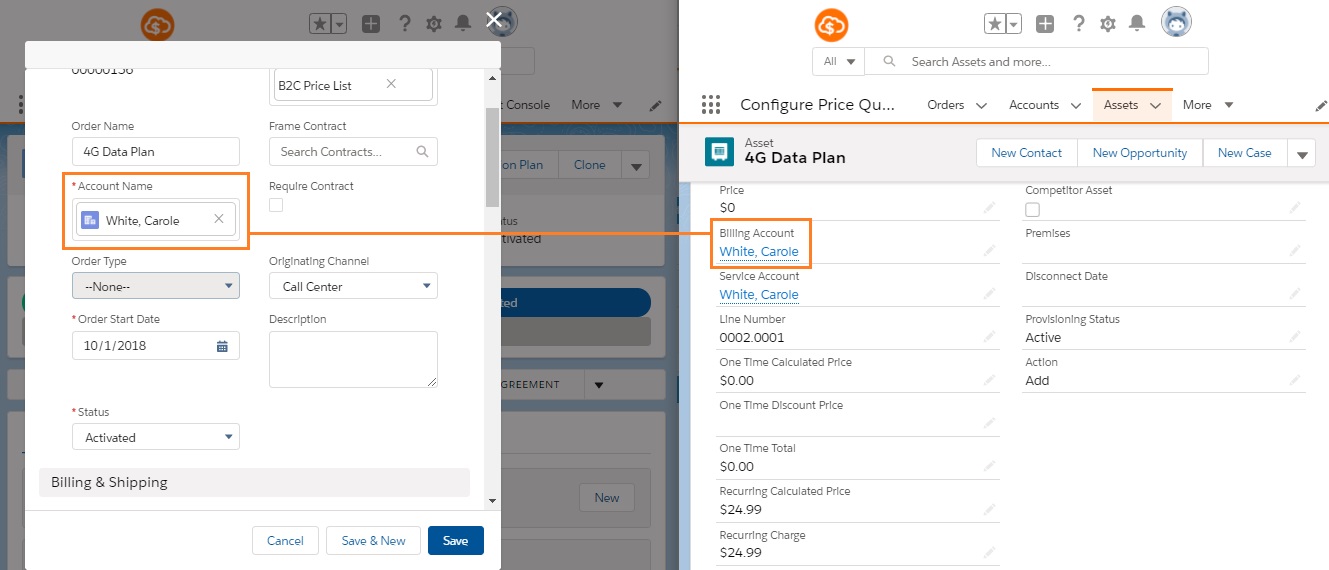Check the Competitor Asset checkbox

click(1033, 209)
